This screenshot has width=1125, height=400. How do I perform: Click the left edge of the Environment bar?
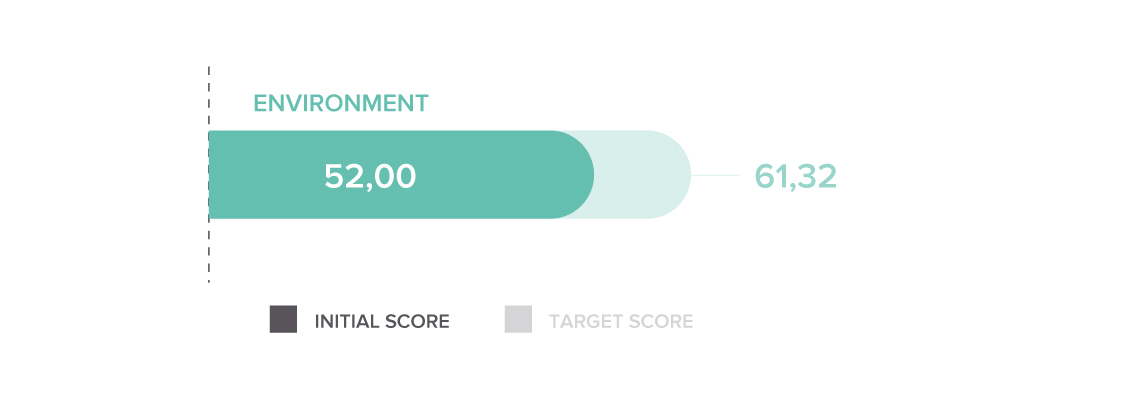[x=211, y=174]
